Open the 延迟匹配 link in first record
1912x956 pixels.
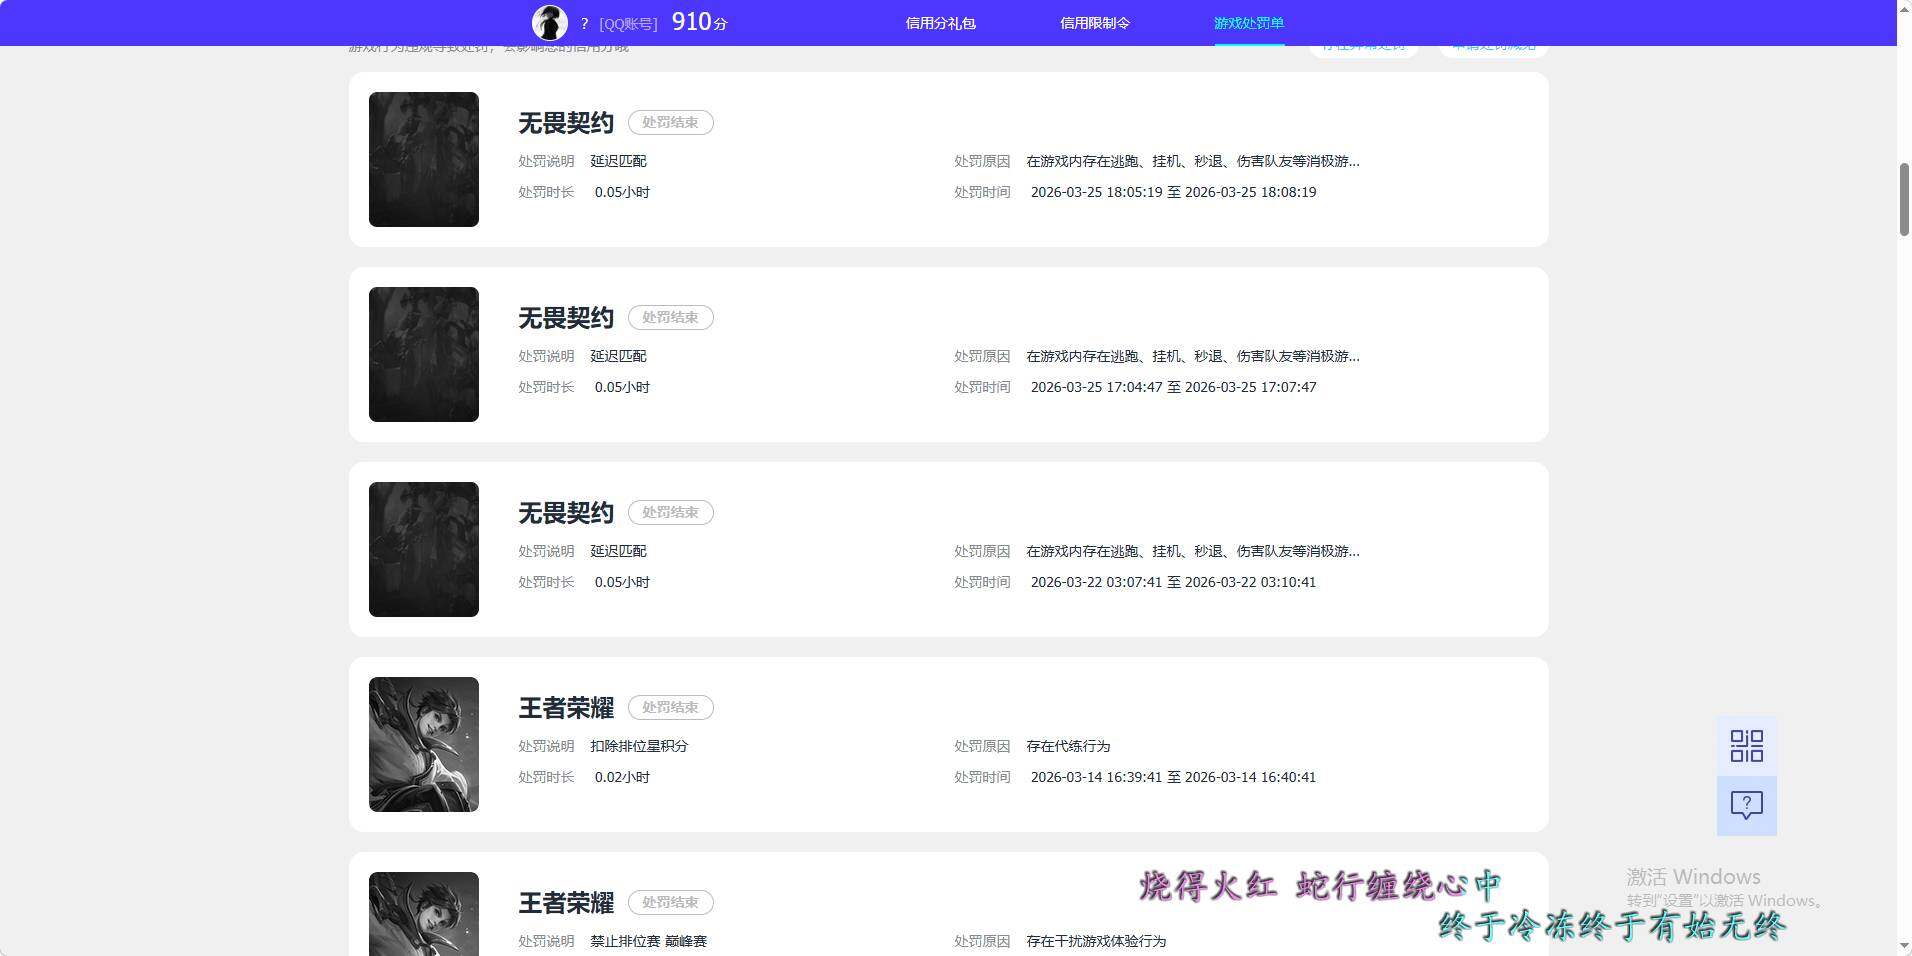[x=617, y=161]
